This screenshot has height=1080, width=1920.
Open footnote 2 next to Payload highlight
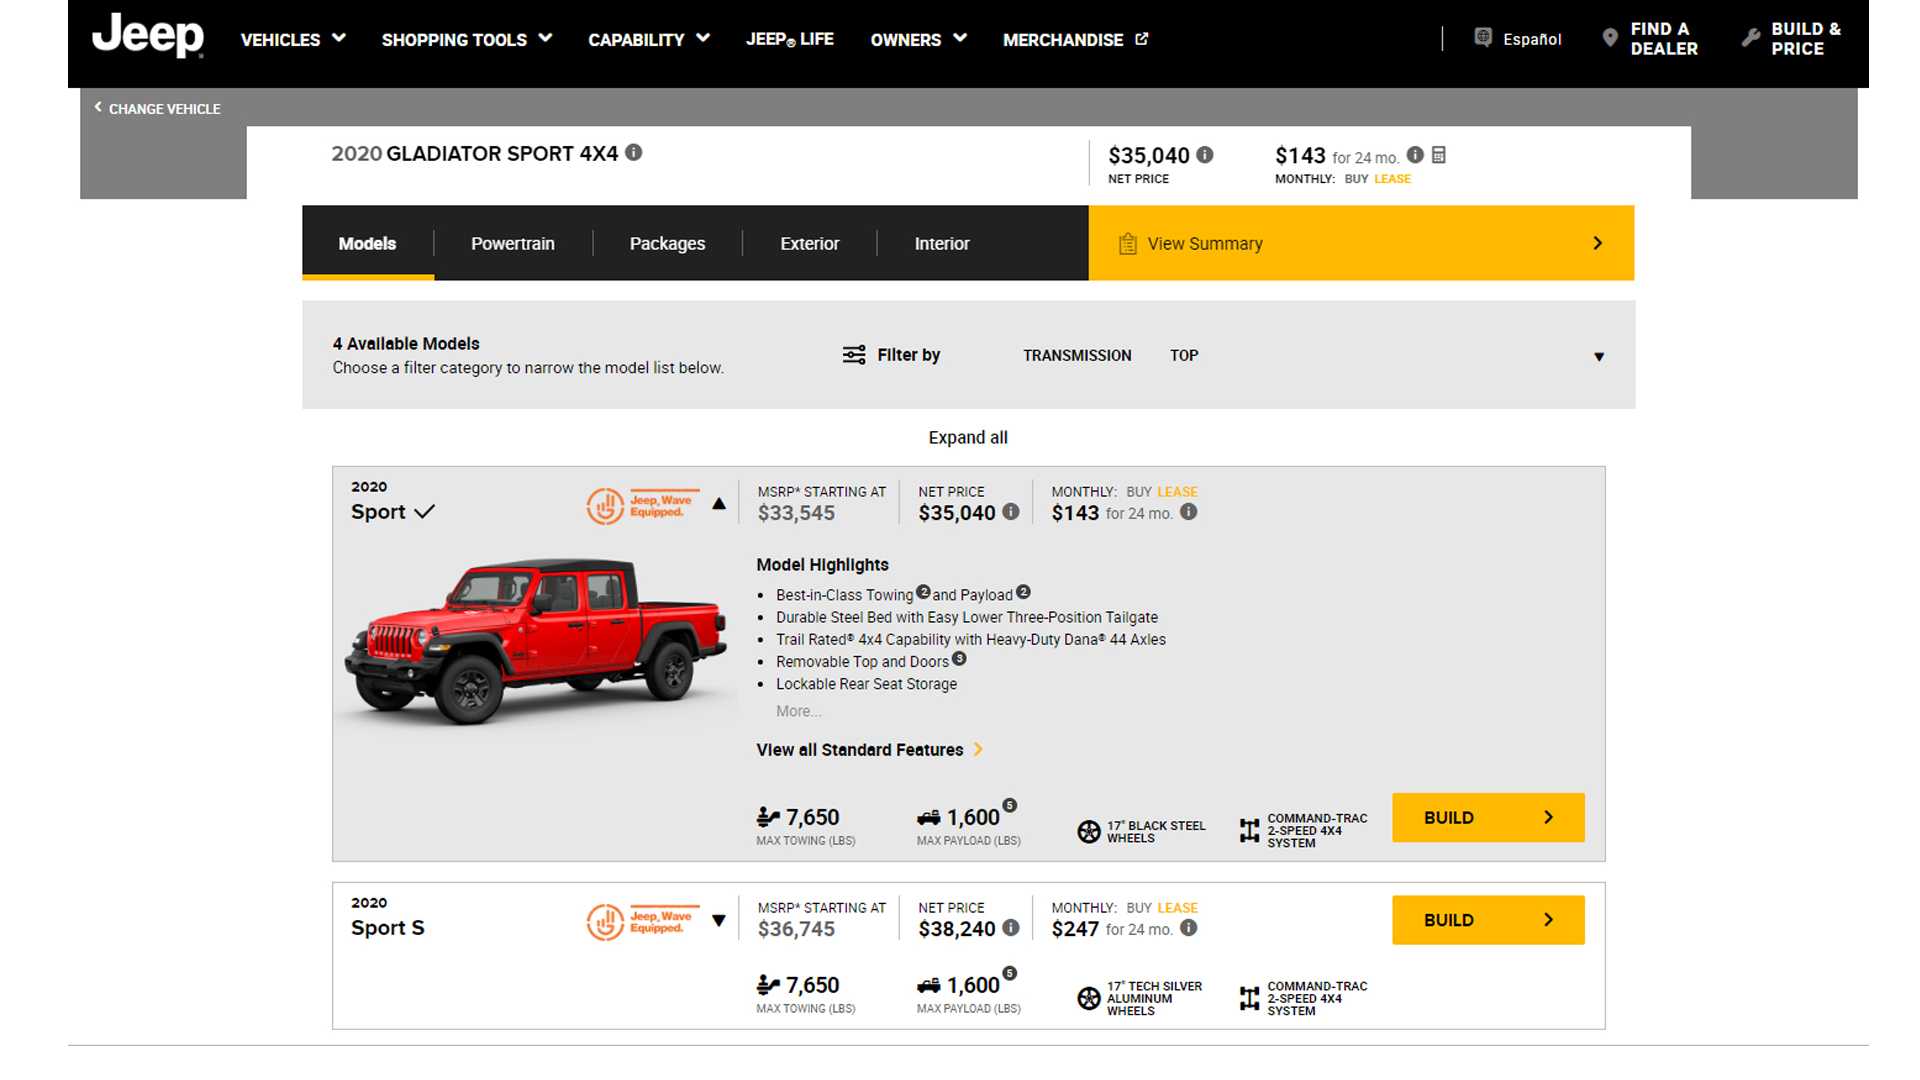pyautogui.click(x=1023, y=591)
